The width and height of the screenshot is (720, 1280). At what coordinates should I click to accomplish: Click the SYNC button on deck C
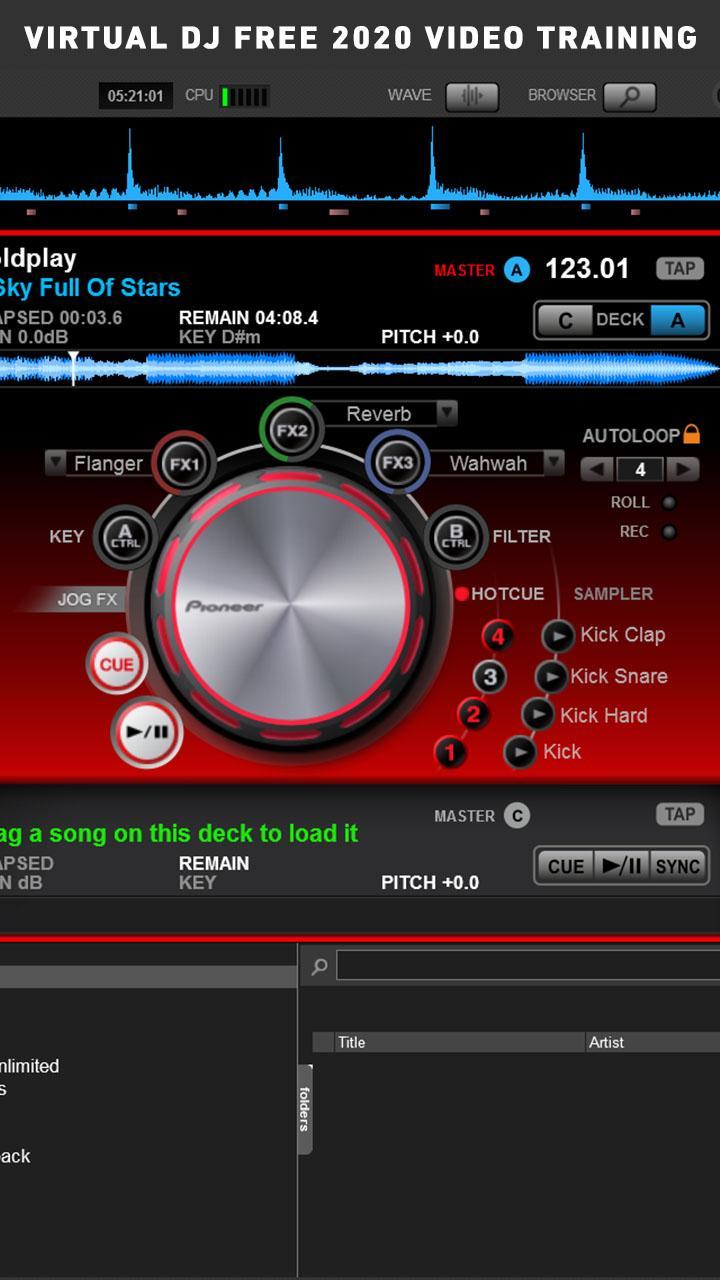678,866
